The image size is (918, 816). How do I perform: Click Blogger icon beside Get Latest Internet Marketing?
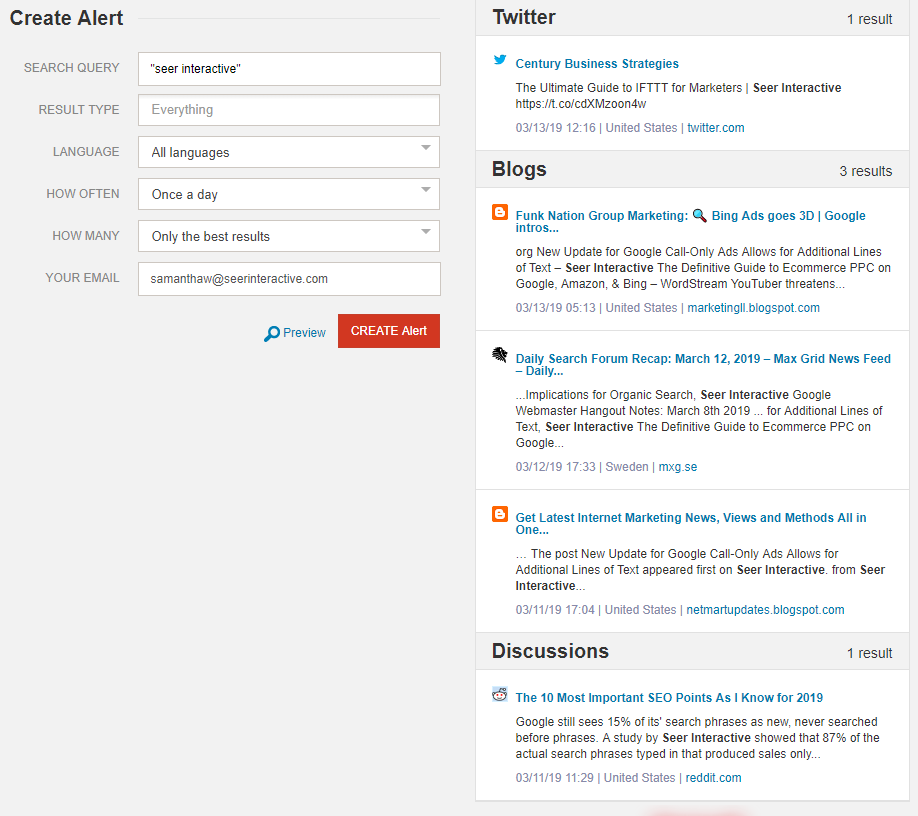click(x=500, y=514)
